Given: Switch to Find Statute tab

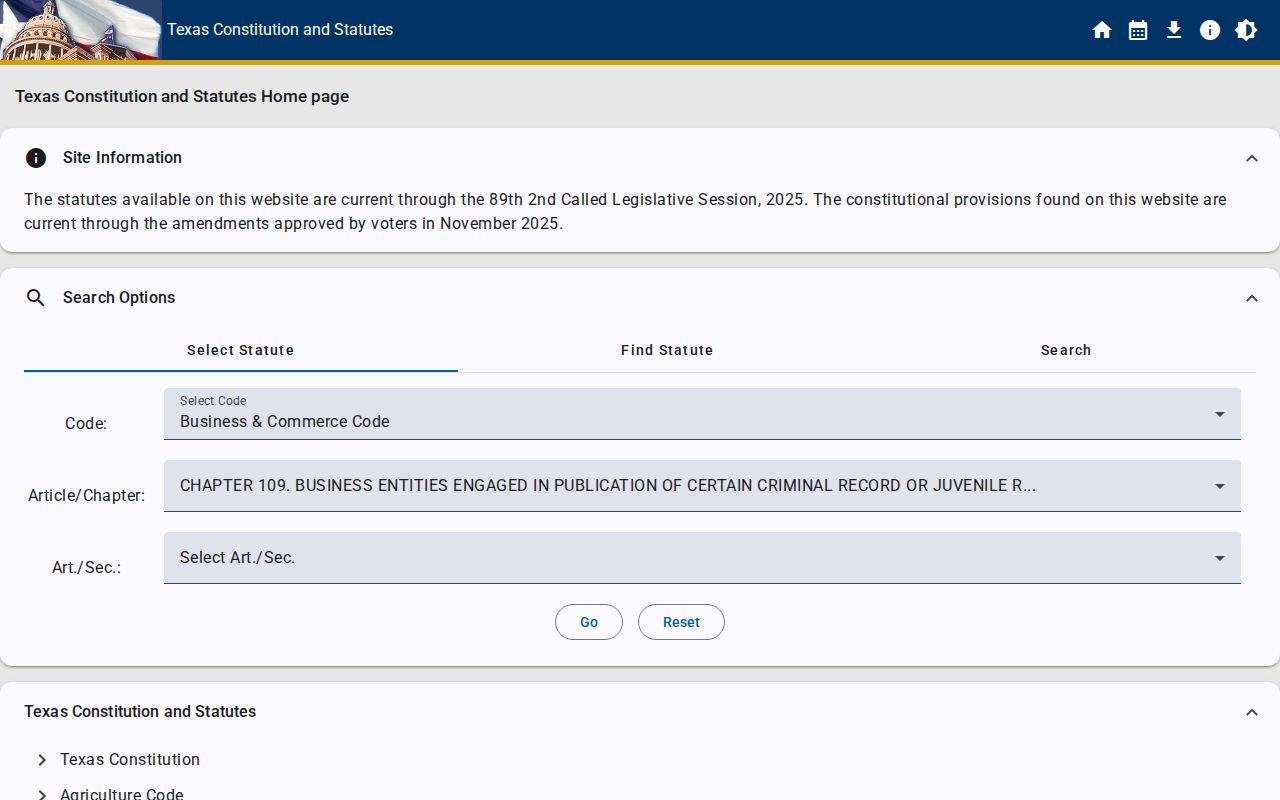Looking at the screenshot, I should (x=667, y=350).
